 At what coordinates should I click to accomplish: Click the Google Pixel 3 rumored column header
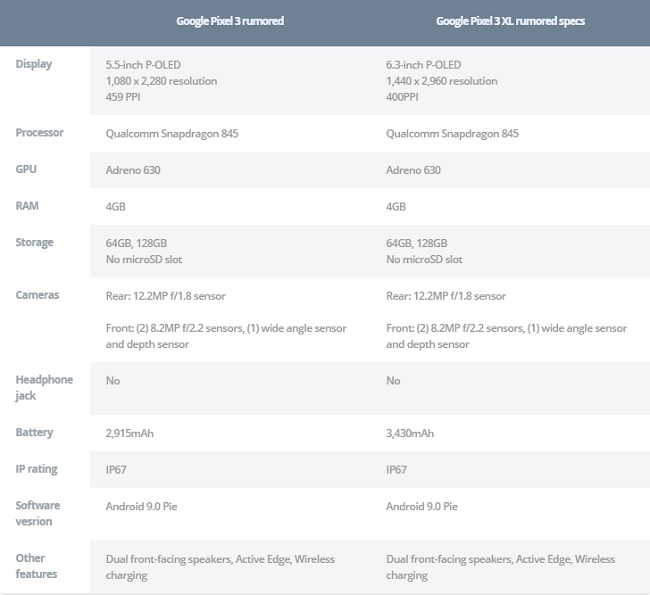(230, 21)
